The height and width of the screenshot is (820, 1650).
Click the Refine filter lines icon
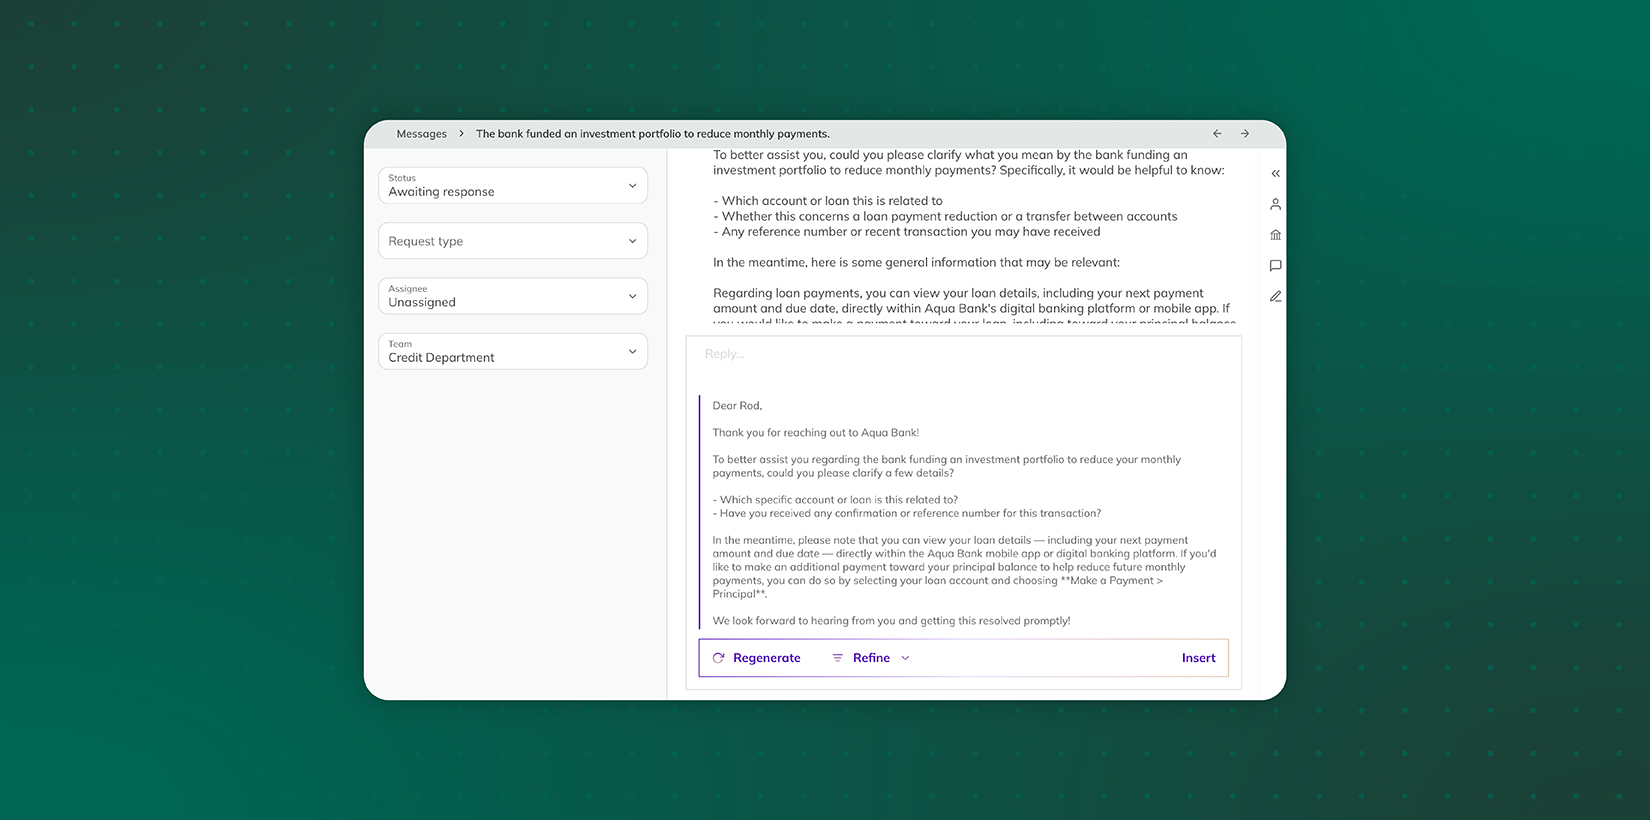838,658
